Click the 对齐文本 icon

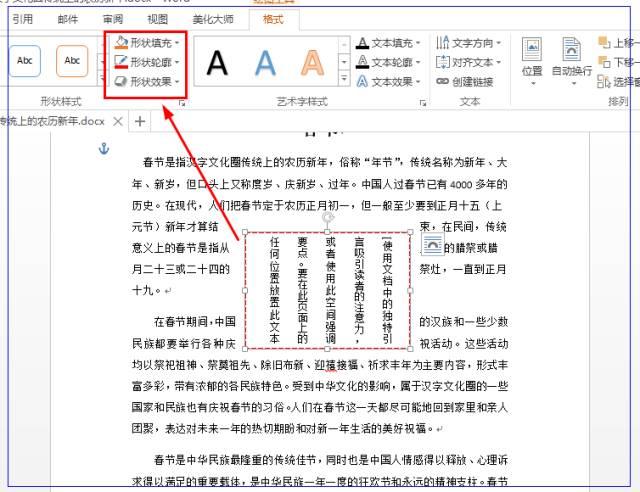click(442, 62)
